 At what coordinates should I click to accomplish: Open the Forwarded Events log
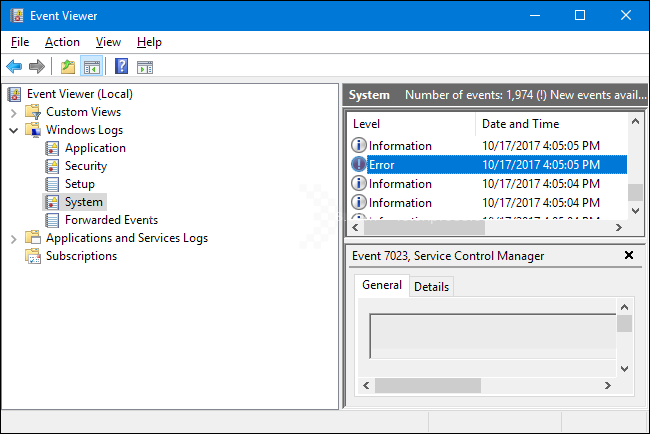pos(110,220)
